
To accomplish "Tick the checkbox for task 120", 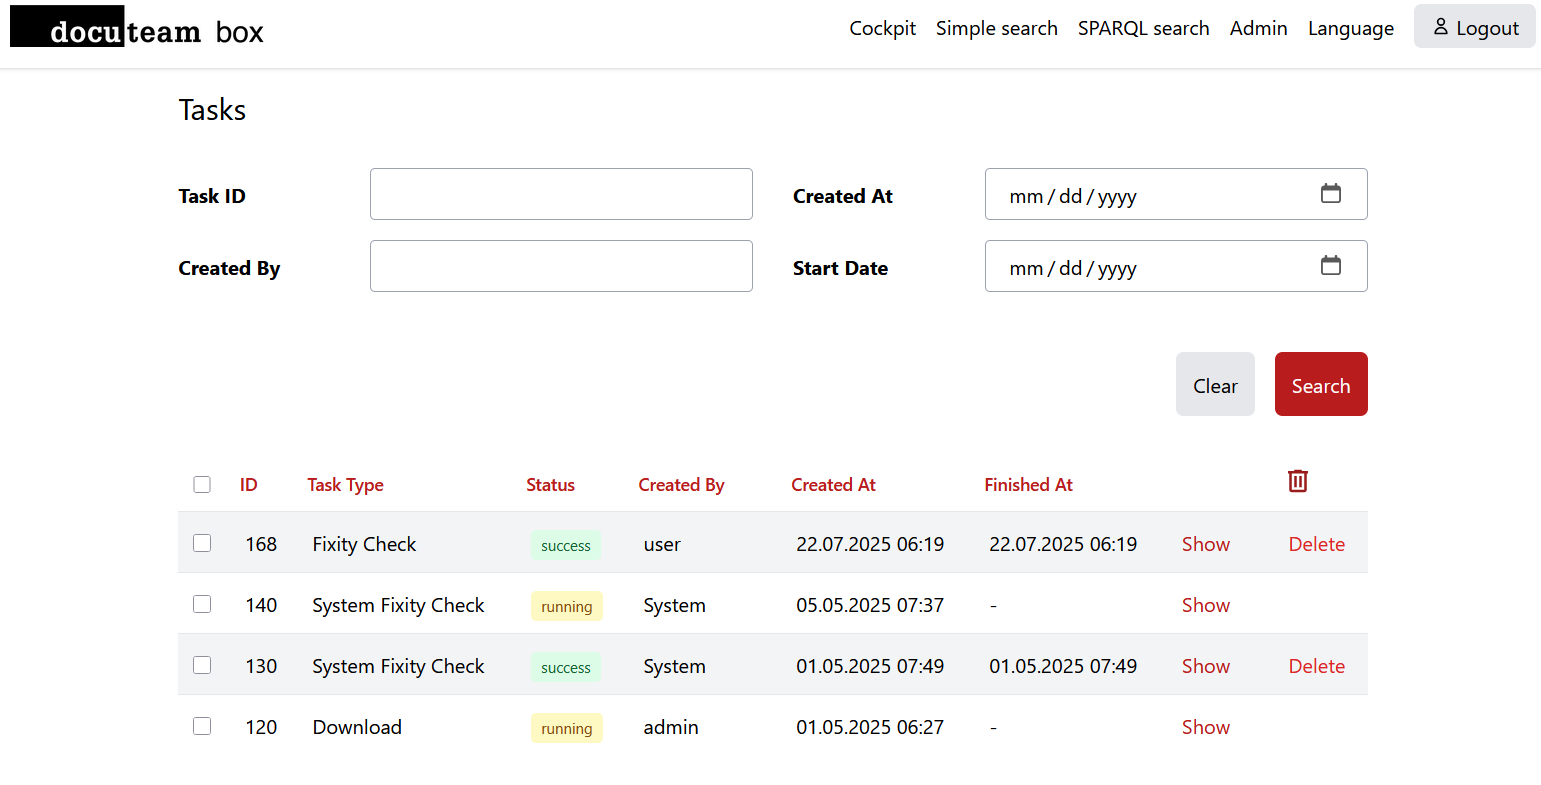I will (202, 726).
